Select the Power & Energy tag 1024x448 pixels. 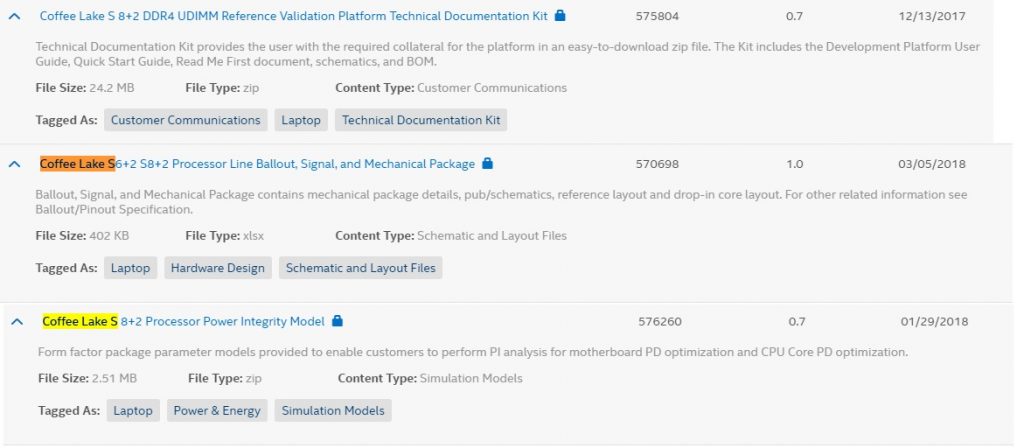pos(217,411)
